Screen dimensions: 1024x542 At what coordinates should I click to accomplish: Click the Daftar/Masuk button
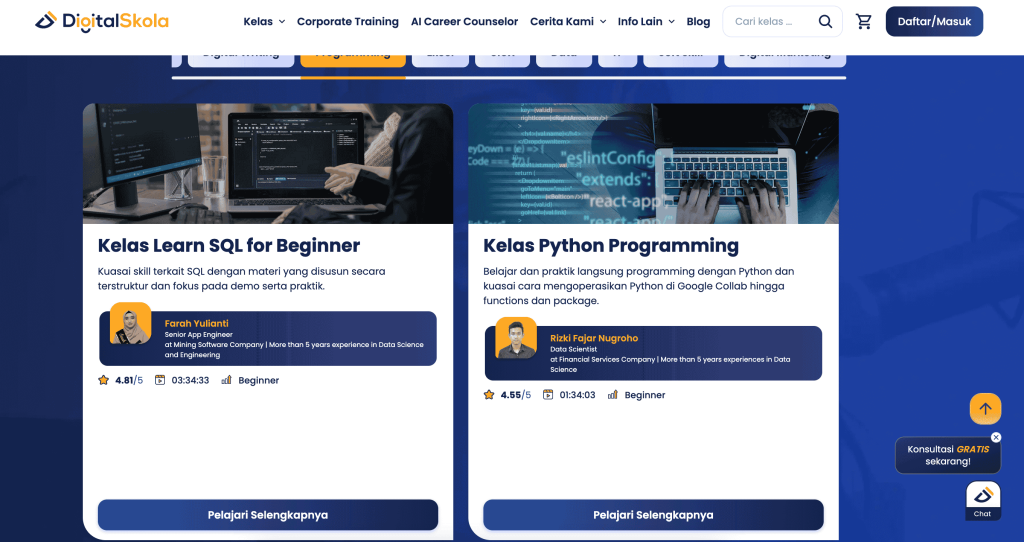(934, 22)
